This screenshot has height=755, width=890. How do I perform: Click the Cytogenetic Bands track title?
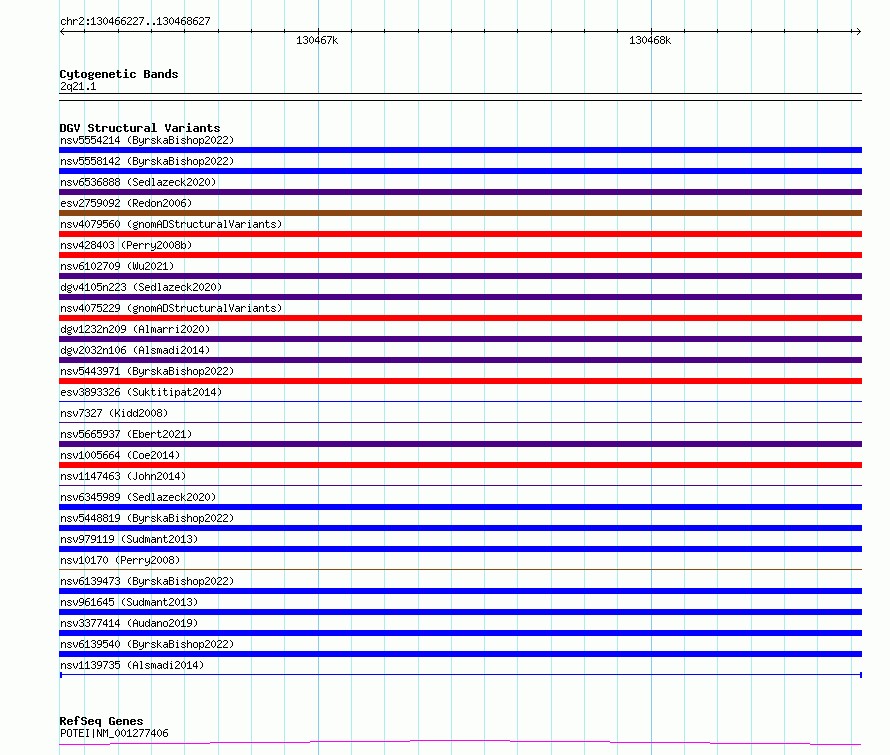pyautogui.click(x=119, y=74)
